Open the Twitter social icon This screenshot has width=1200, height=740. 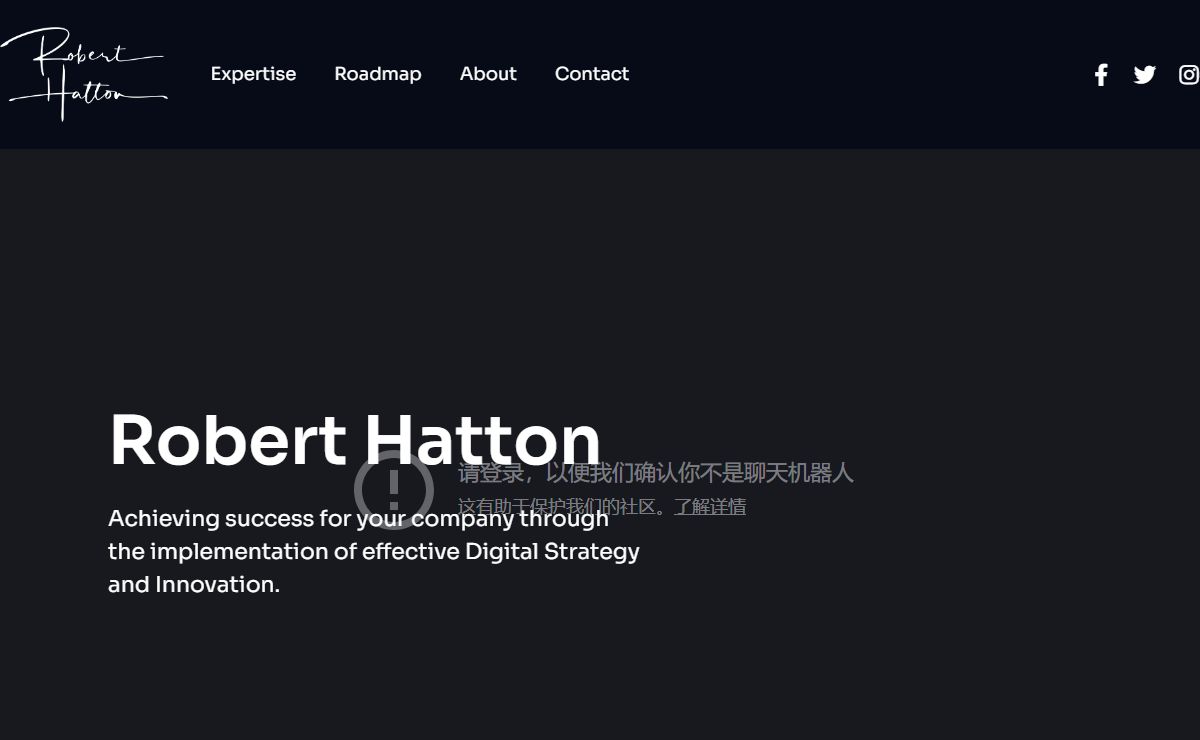pyautogui.click(x=1145, y=75)
